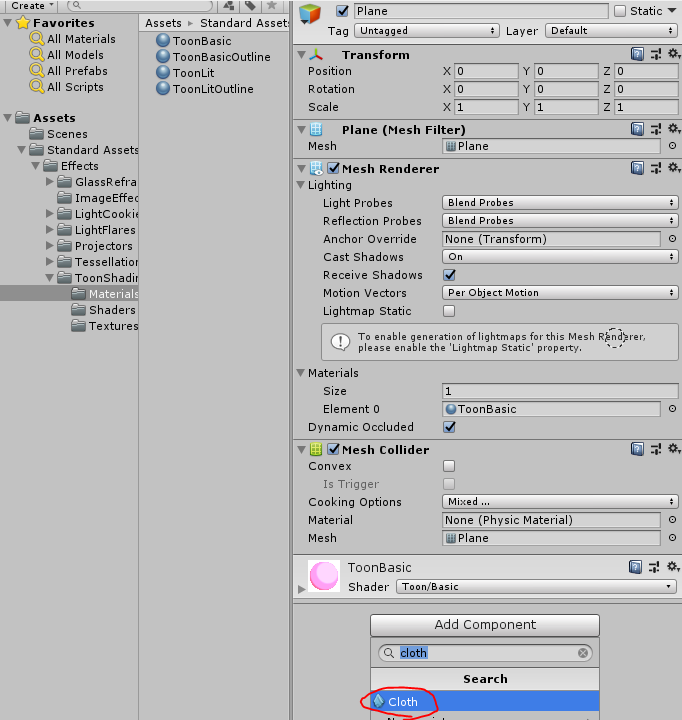Open Mesh Filter gear settings menu
The width and height of the screenshot is (682, 720).
click(674, 129)
